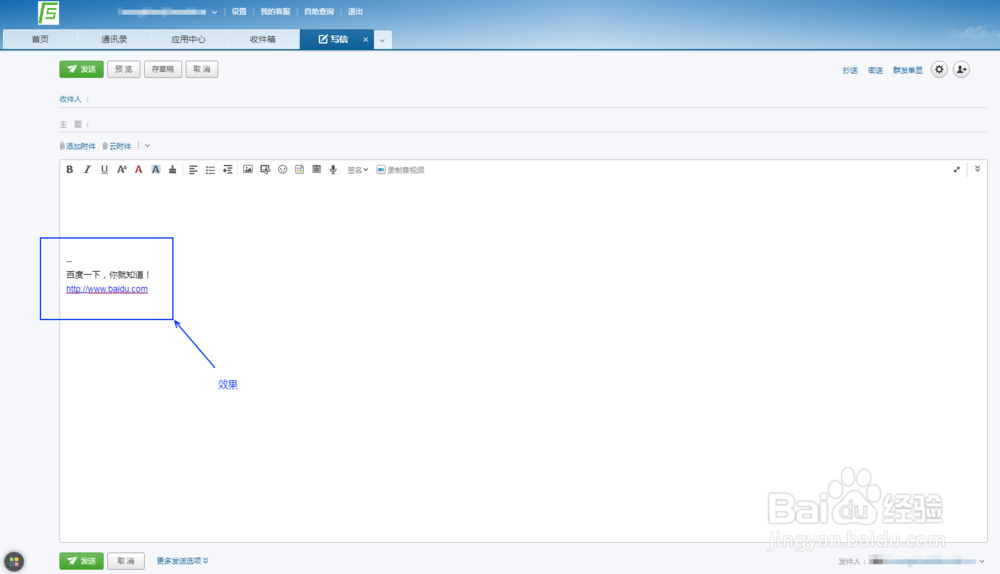Open the red font color tool
The width and height of the screenshot is (1000, 574).
[x=138, y=170]
